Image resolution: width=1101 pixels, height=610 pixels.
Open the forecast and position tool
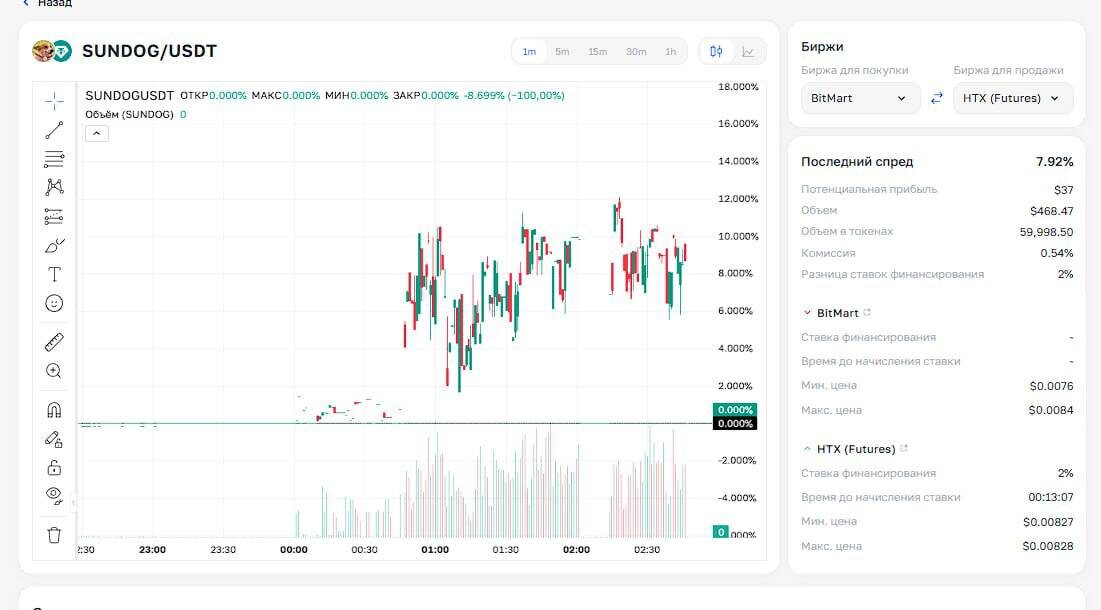(54, 216)
